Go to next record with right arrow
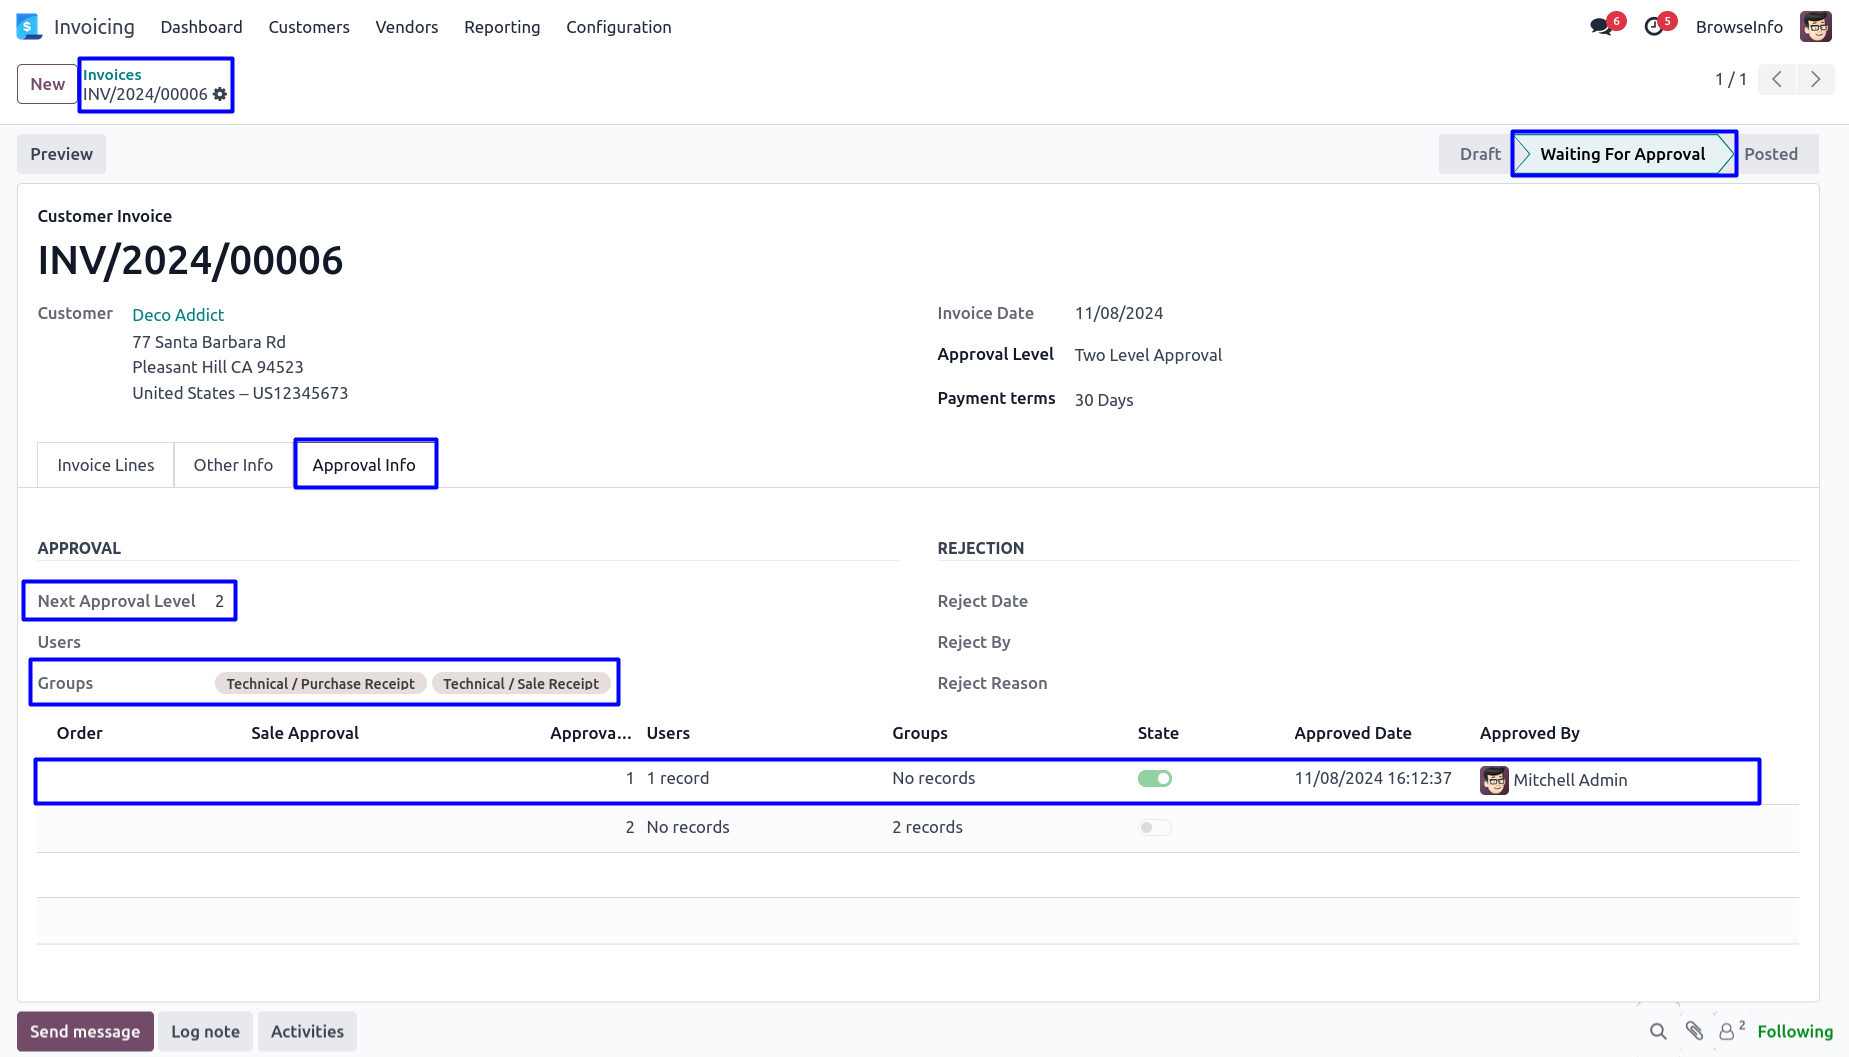Screen dimensions: 1849x1057 coord(1815,79)
